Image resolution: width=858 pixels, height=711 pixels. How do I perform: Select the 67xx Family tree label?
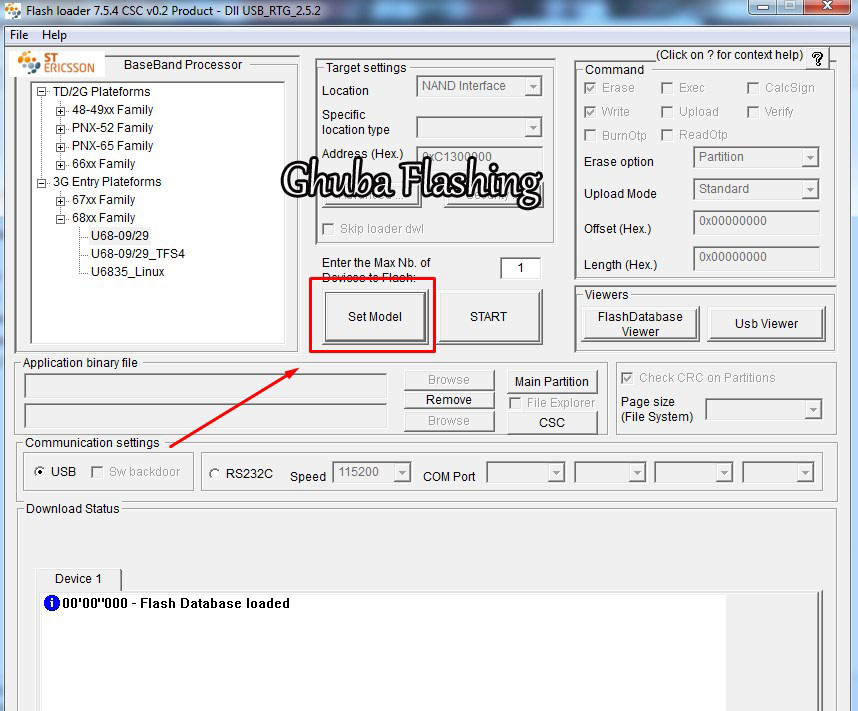click(x=103, y=200)
